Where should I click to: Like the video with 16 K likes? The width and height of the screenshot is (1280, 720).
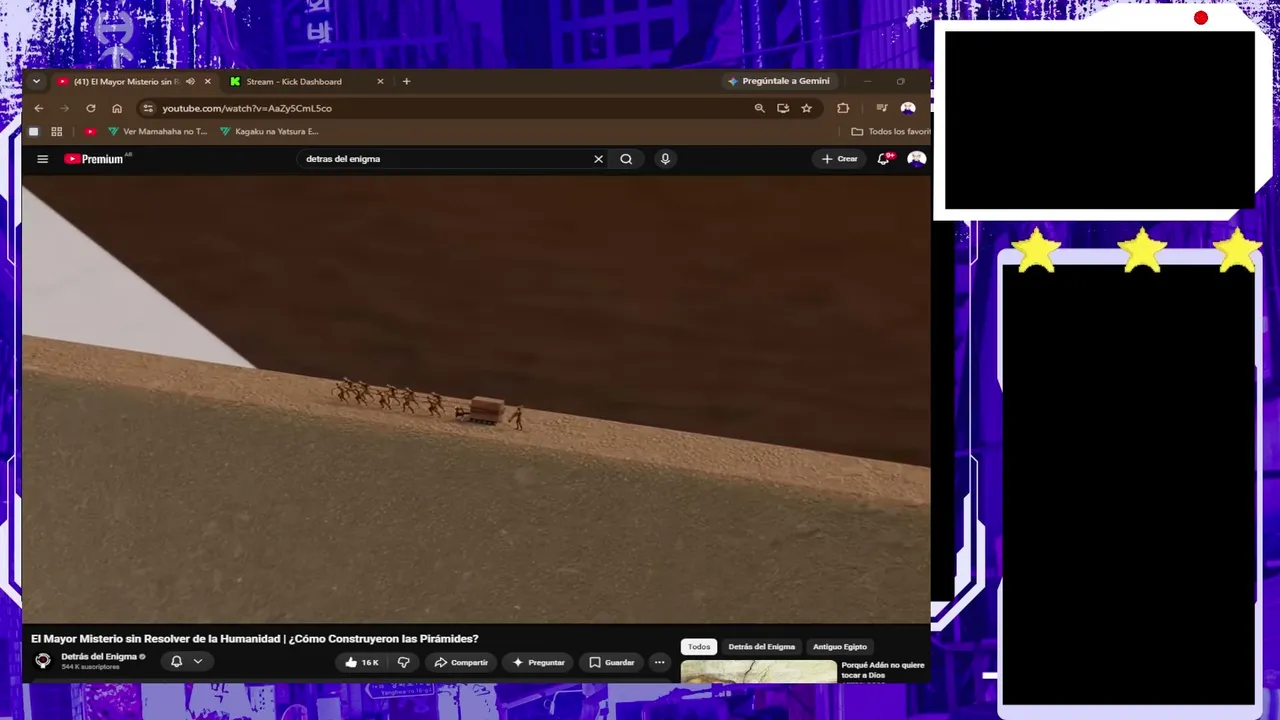362,662
